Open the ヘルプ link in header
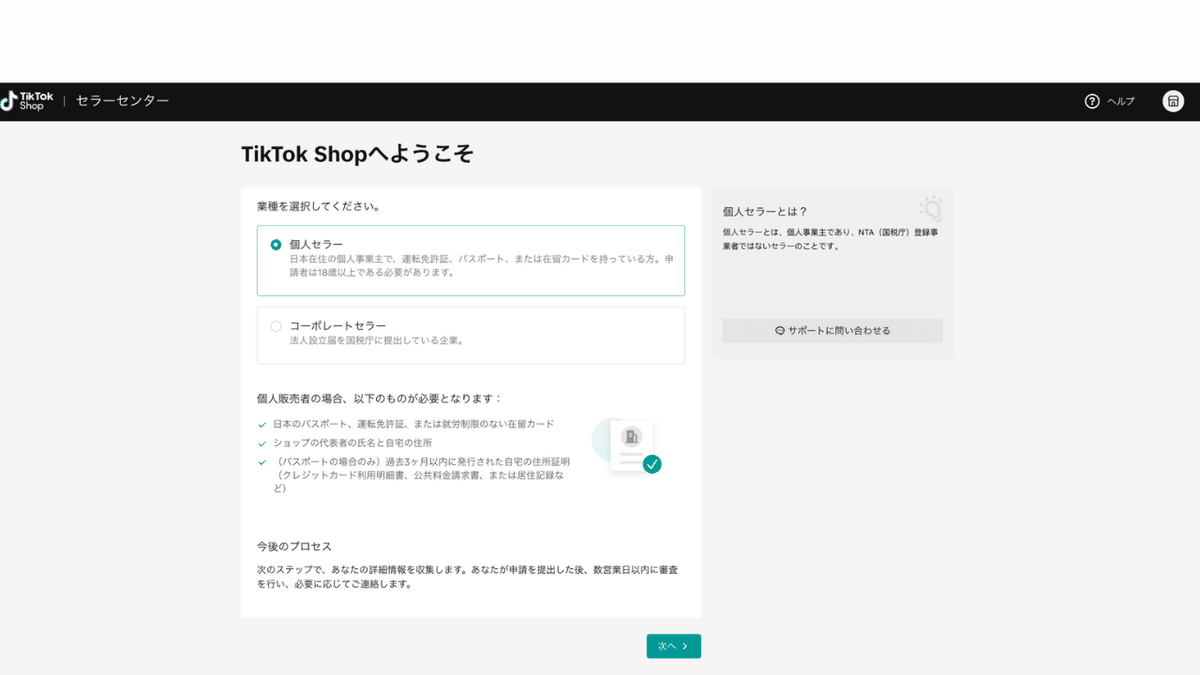The width and height of the screenshot is (1200, 675). (x=1121, y=102)
